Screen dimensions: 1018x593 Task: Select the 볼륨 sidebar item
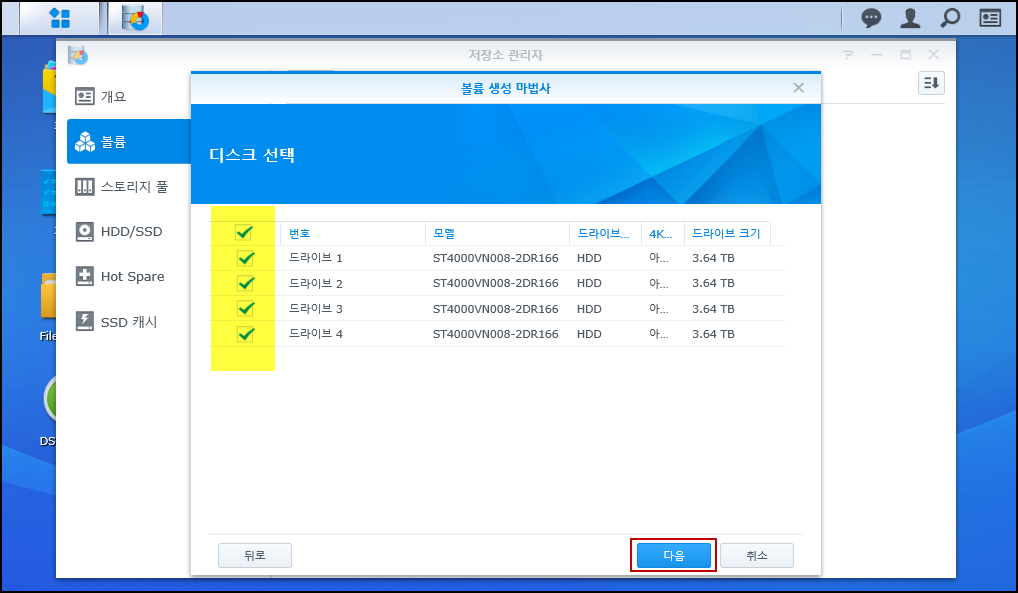click(129, 142)
